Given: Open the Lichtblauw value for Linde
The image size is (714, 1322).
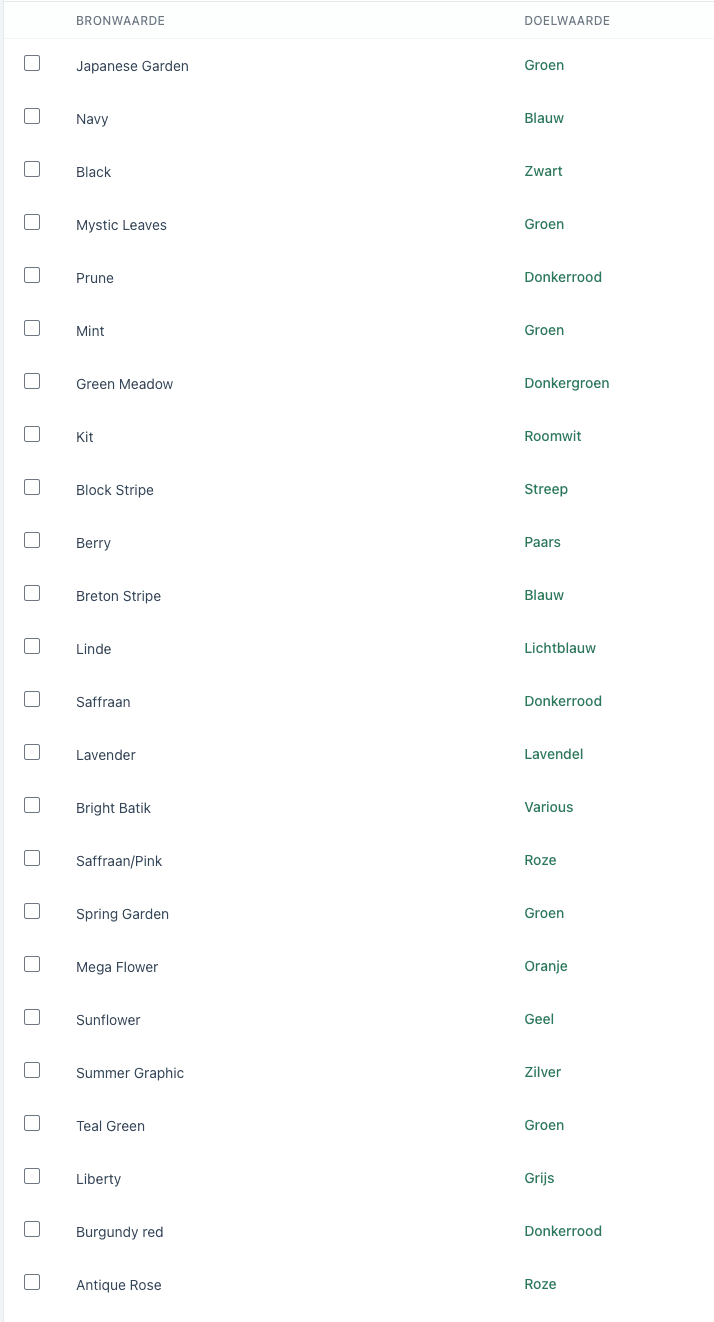Looking at the screenshot, I should tap(560, 648).
